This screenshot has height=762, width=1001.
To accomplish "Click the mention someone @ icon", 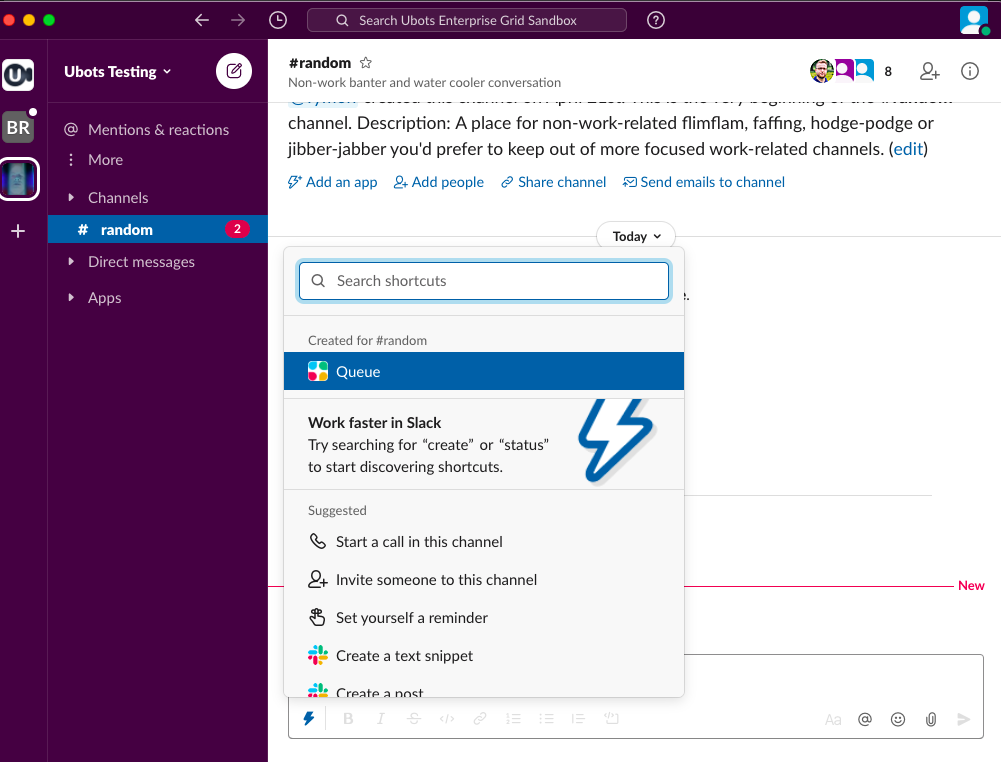I will (x=864, y=718).
